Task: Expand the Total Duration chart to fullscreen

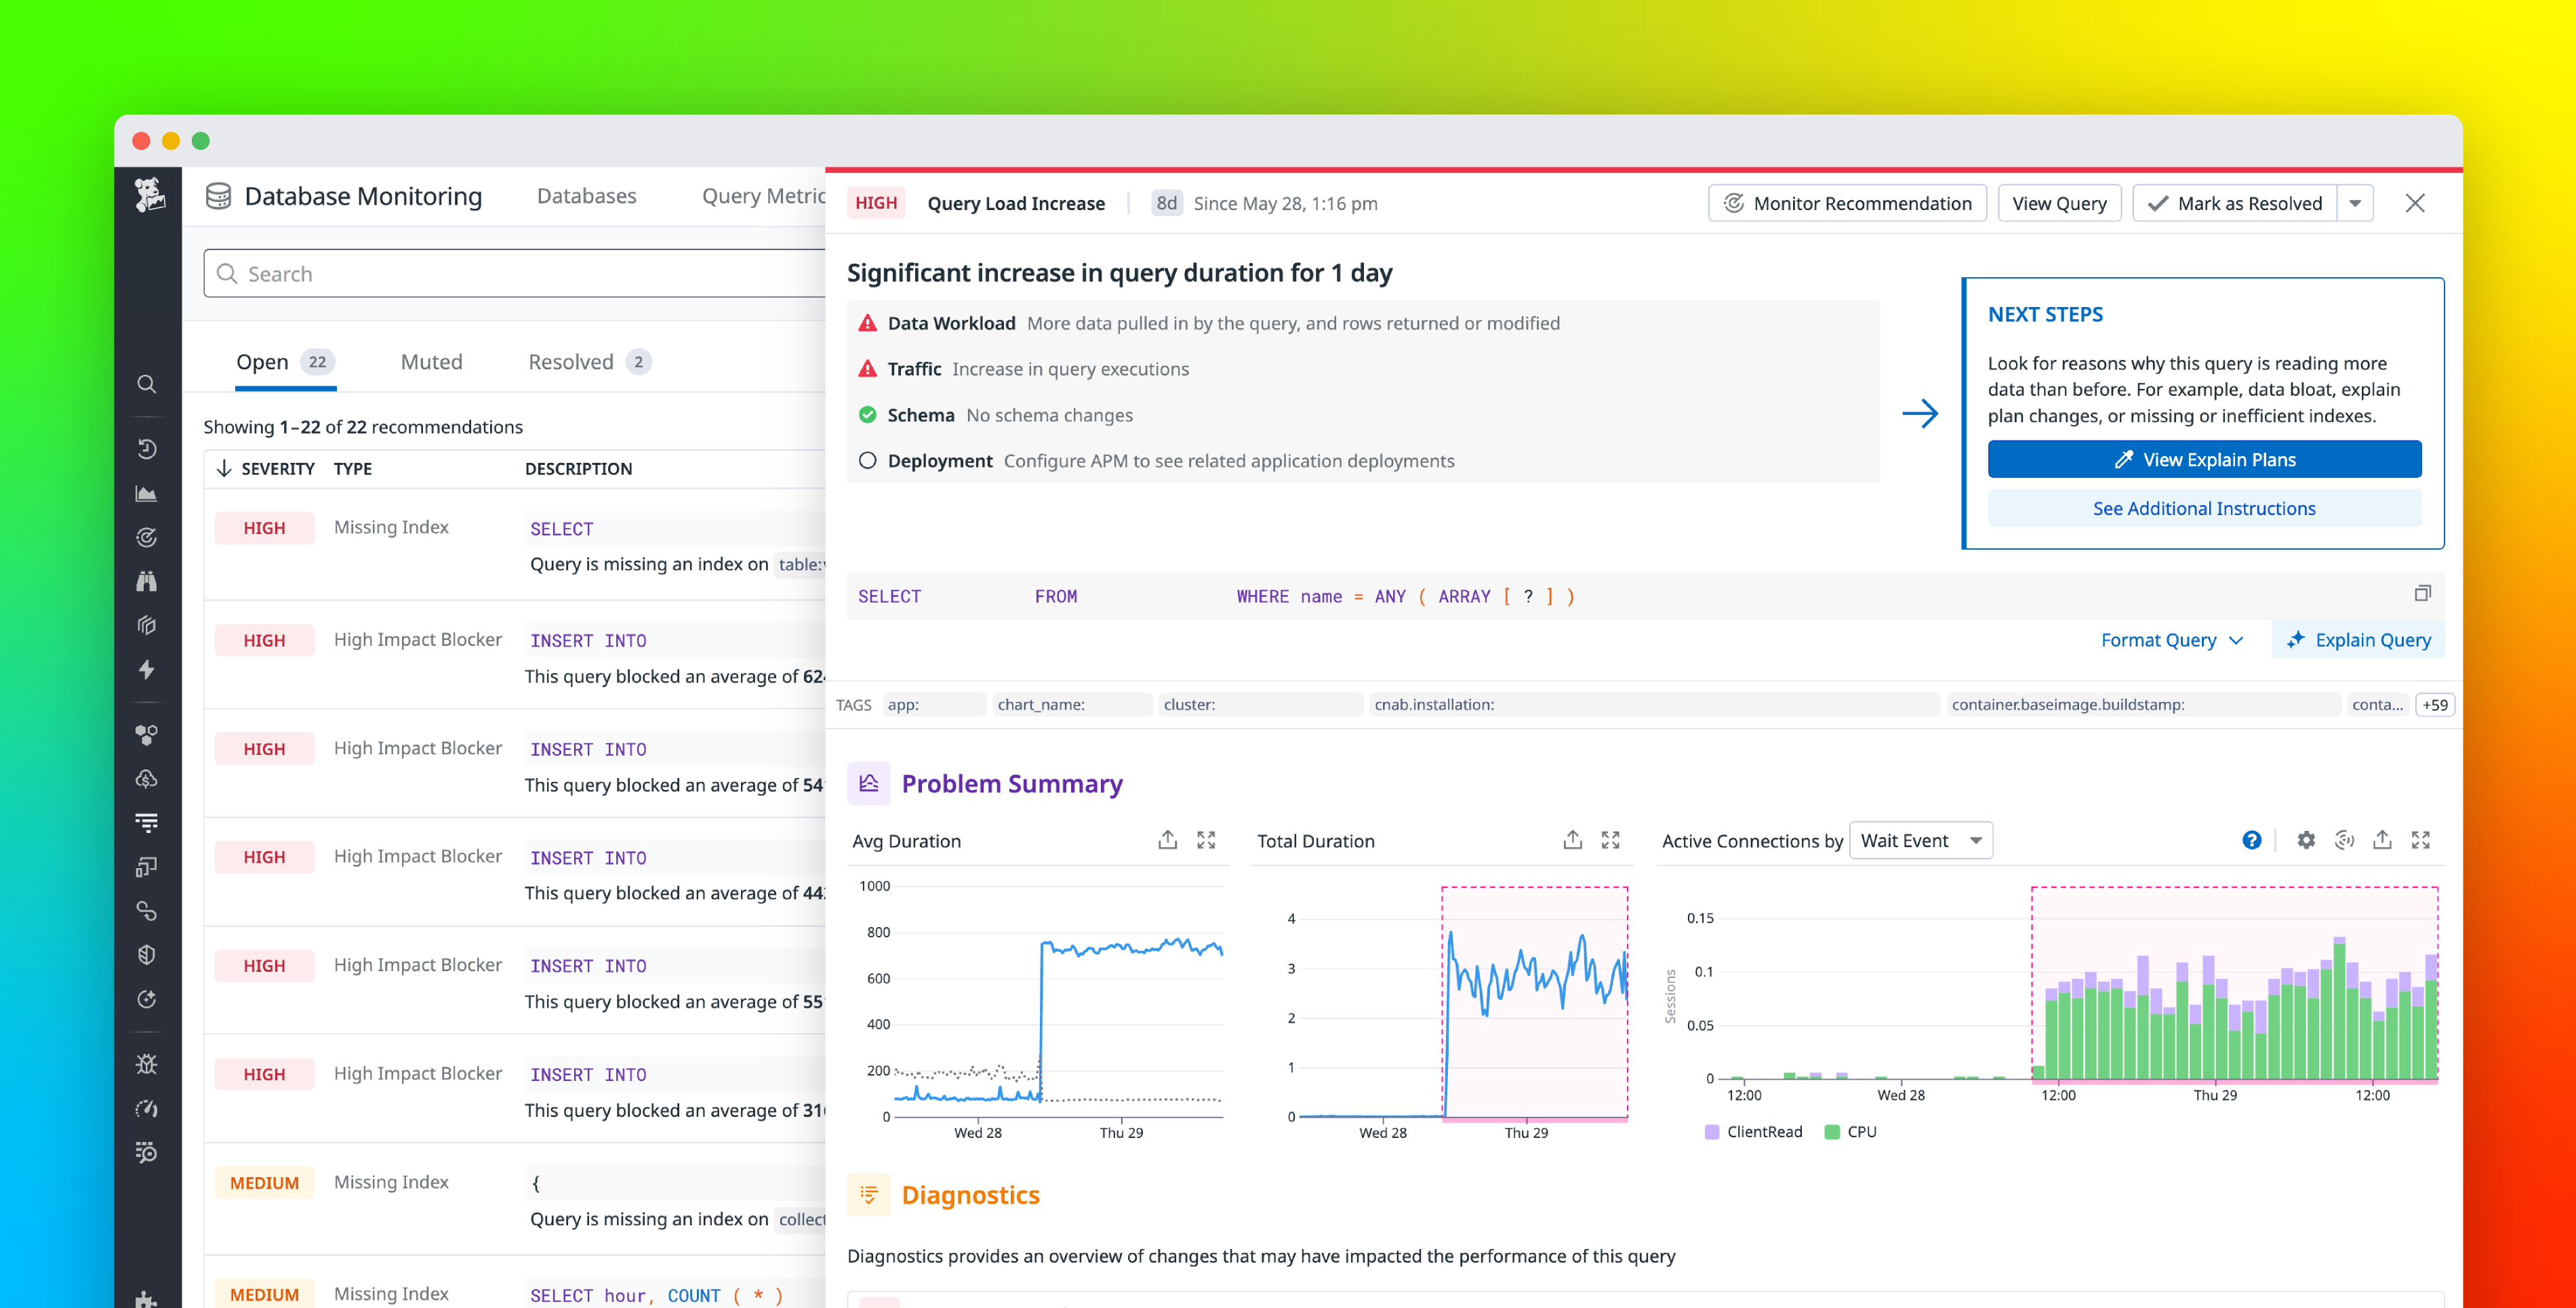Action: [x=1610, y=840]
